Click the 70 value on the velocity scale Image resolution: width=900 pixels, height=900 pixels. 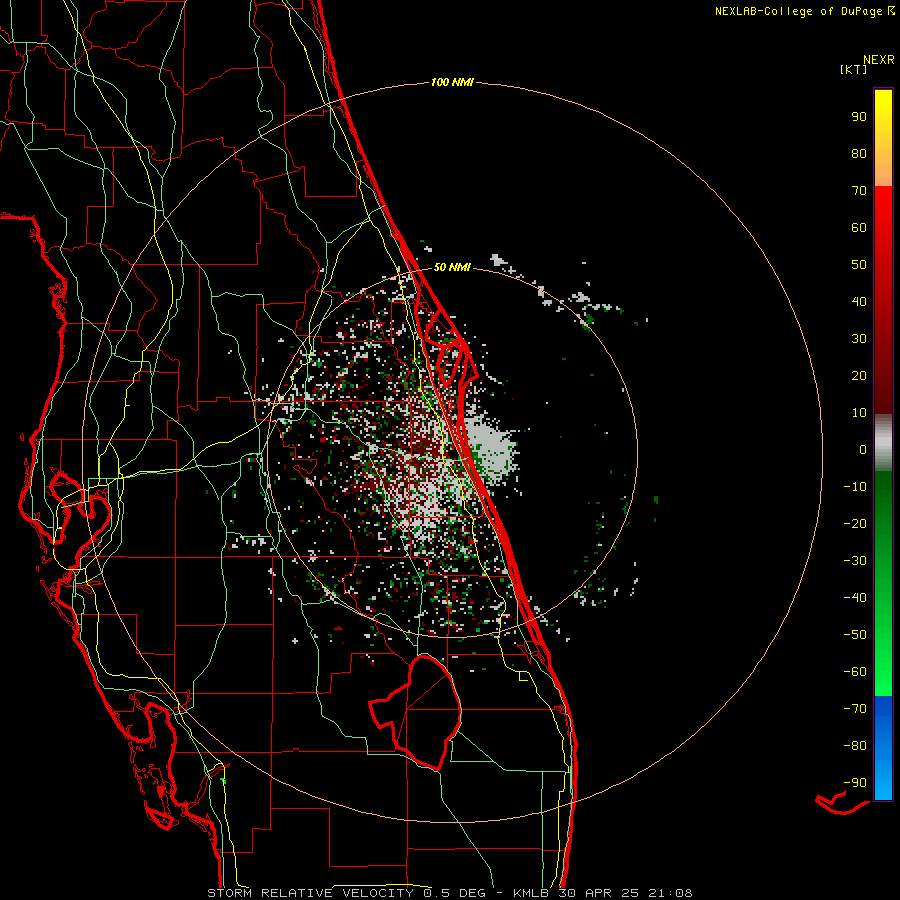[859, 191]
